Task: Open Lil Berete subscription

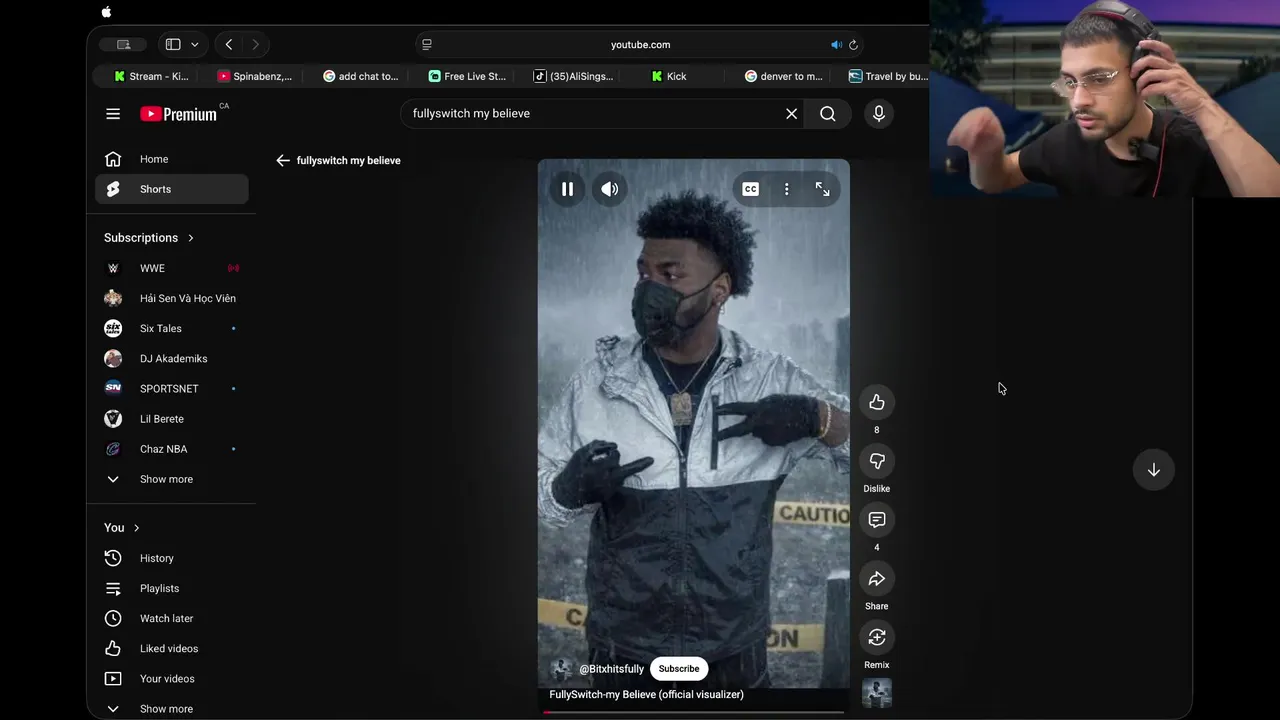Action: click(x=171, y=419)
